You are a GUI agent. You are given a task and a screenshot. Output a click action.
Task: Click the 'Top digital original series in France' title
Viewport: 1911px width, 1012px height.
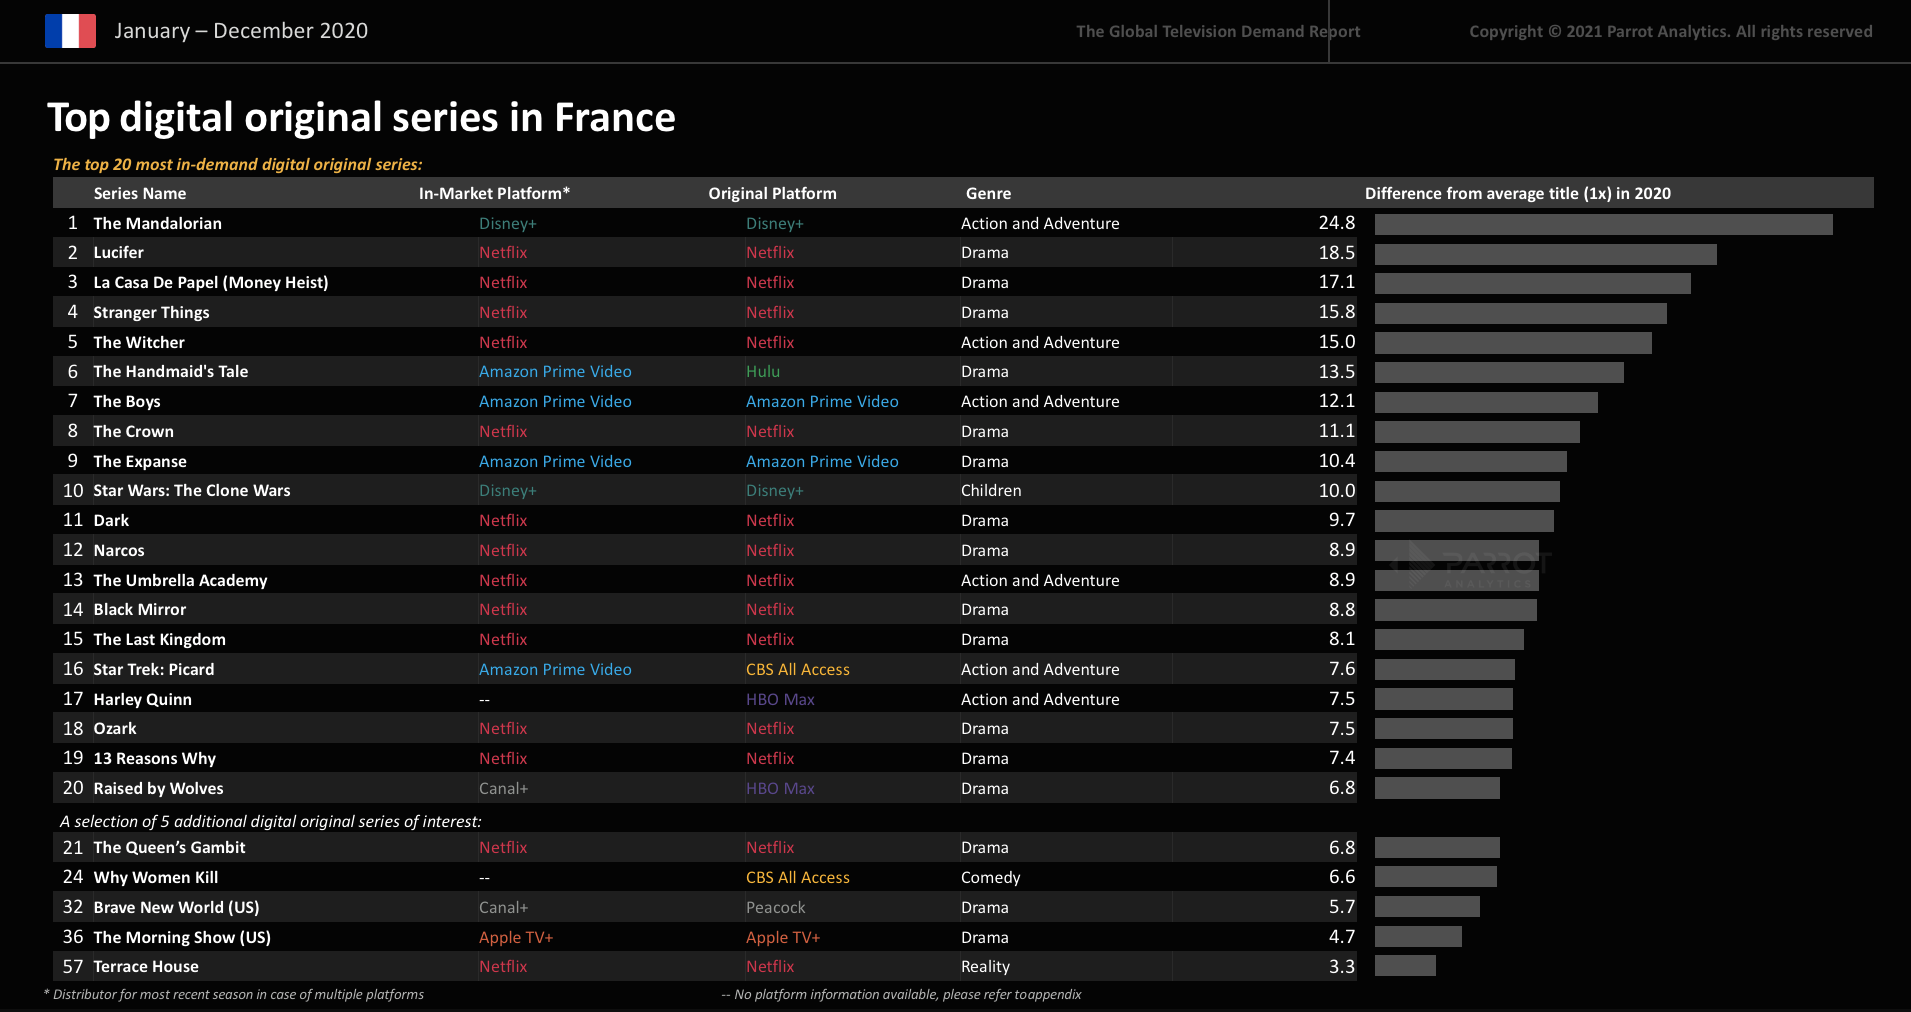point(361,118)
